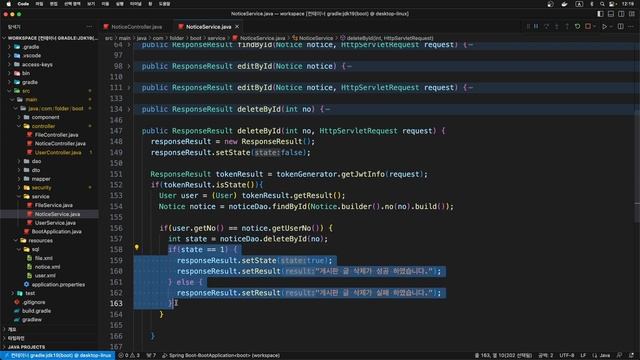Pause the debug session
This screenshot has width=640, height=360.
pyautogui.click(x=536, y=27)
